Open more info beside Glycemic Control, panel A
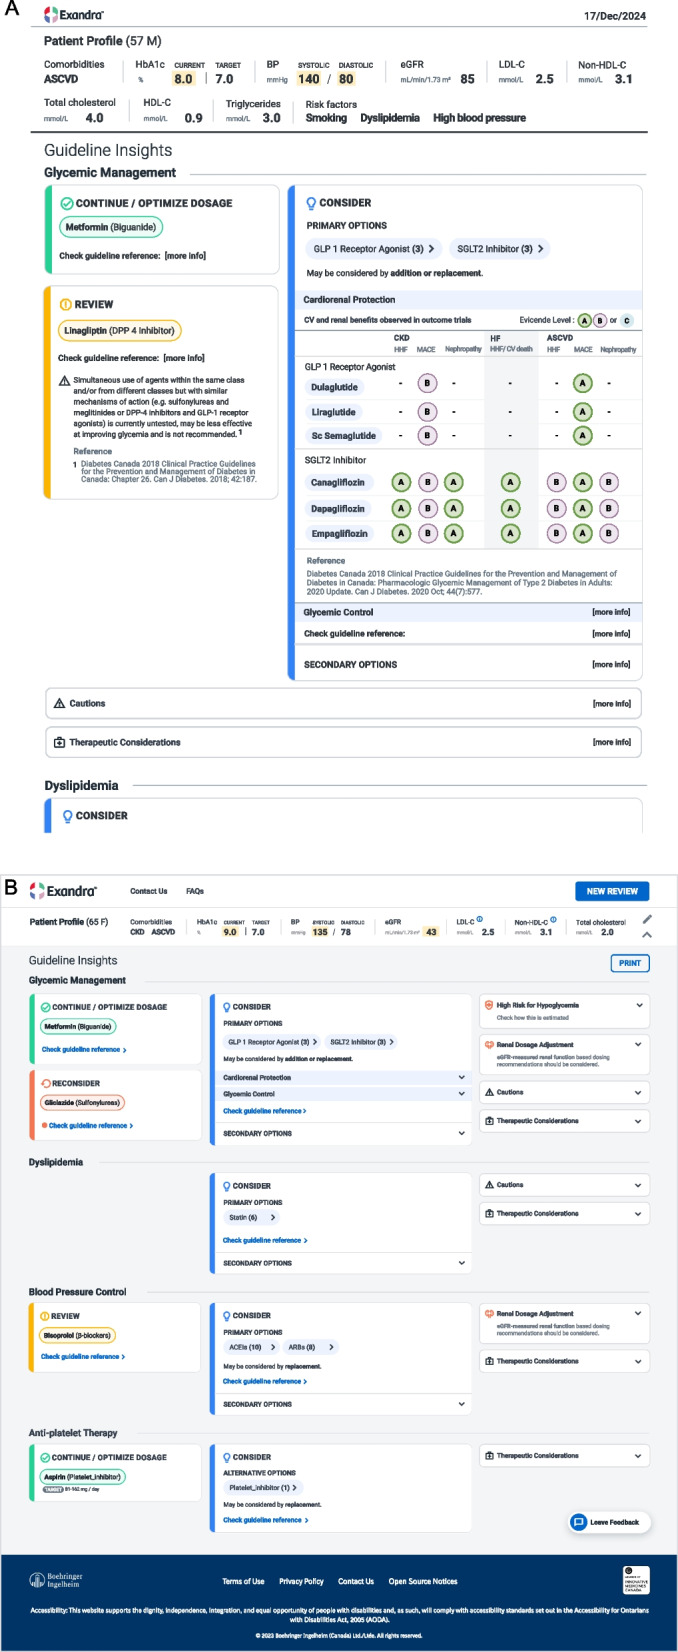 click(611, 612)
